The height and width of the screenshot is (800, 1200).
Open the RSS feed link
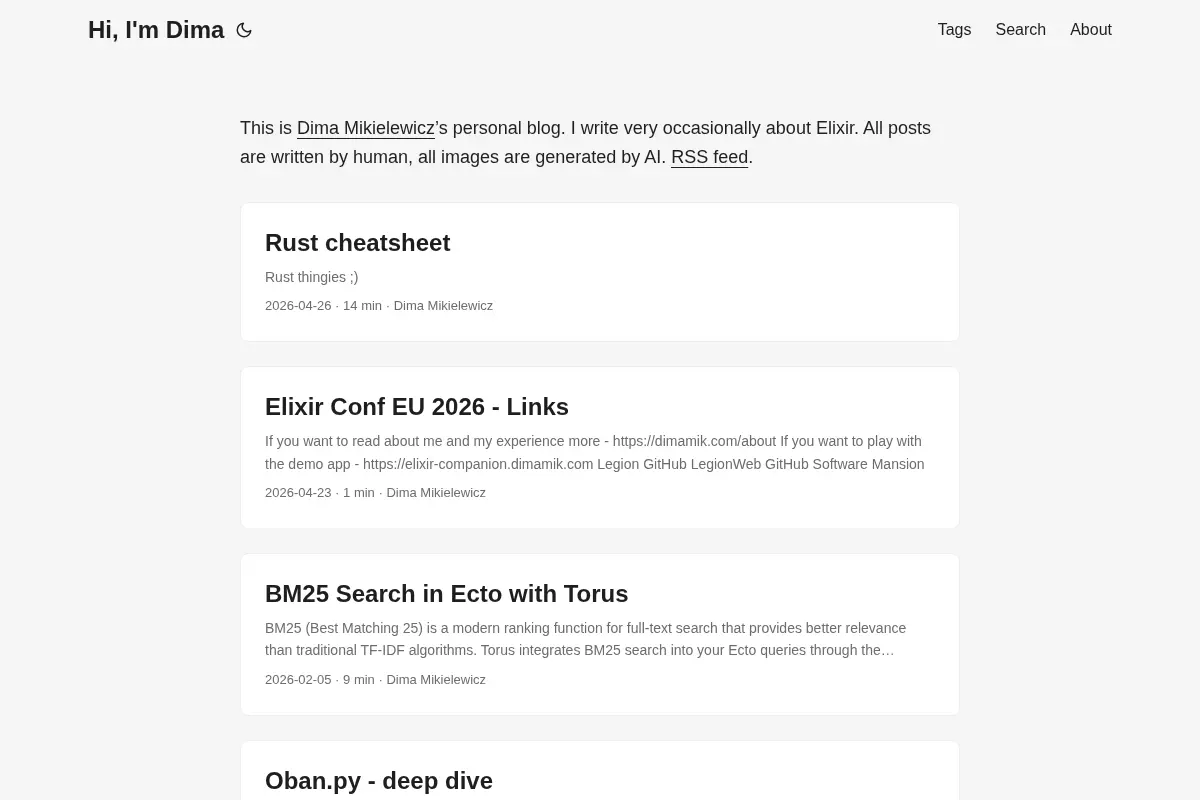tap(710, 157)
